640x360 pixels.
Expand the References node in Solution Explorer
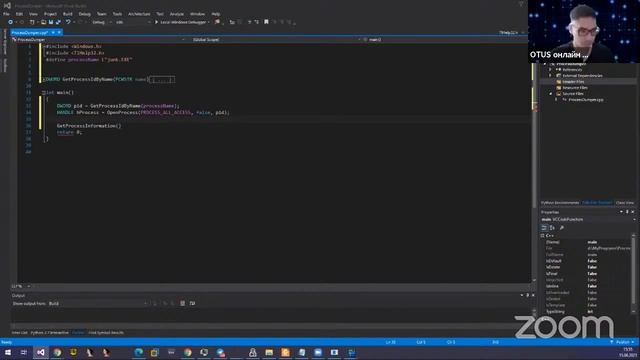click(x=551, y=70)
